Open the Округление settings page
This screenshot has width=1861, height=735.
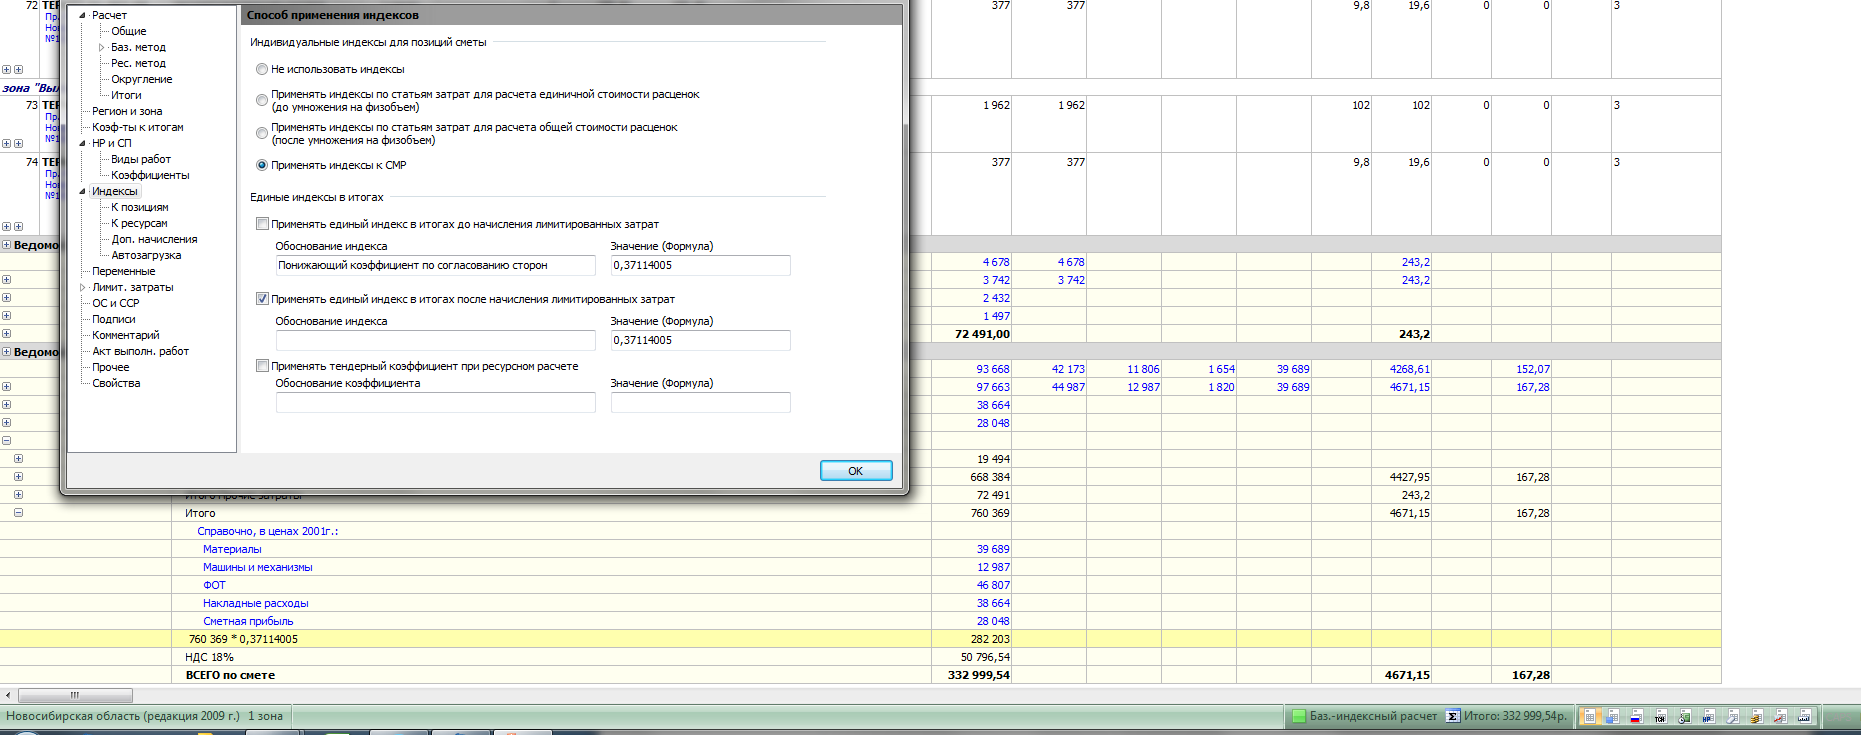coord(142,80)
